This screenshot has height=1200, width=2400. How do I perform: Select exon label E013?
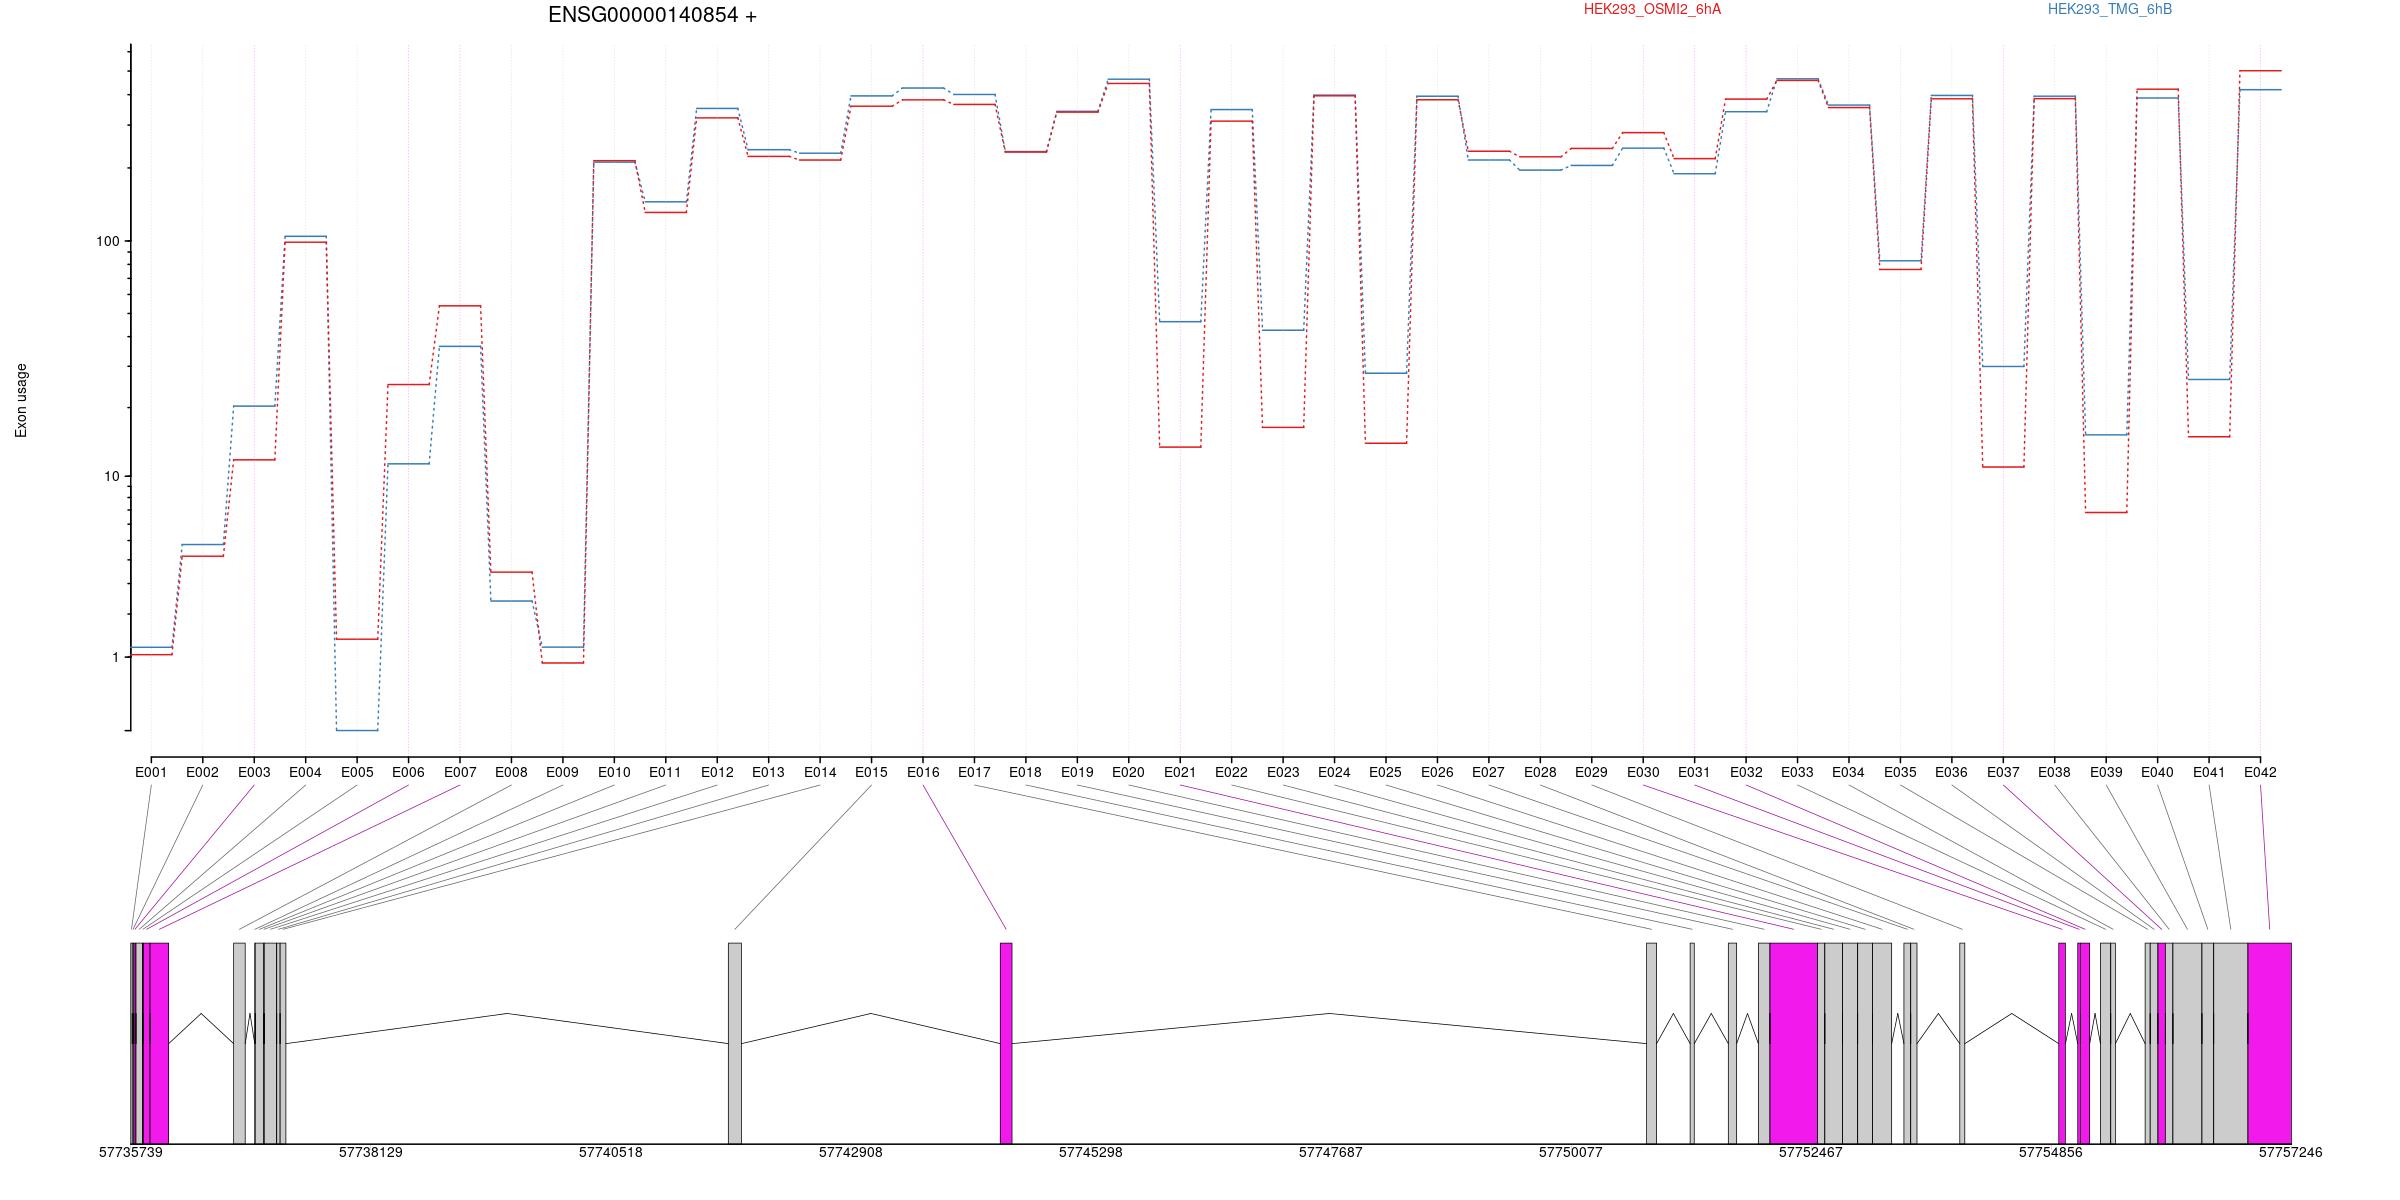pos(768,772)
